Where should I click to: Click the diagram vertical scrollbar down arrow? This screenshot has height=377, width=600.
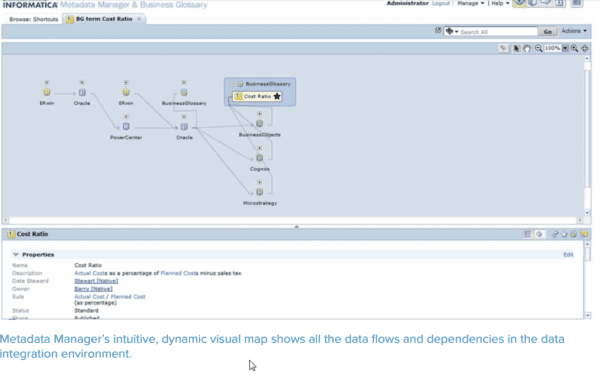587,213
